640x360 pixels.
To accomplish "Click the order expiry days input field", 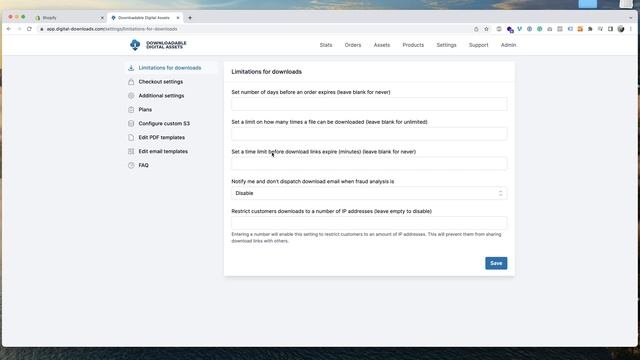I will tap(369, 104).
